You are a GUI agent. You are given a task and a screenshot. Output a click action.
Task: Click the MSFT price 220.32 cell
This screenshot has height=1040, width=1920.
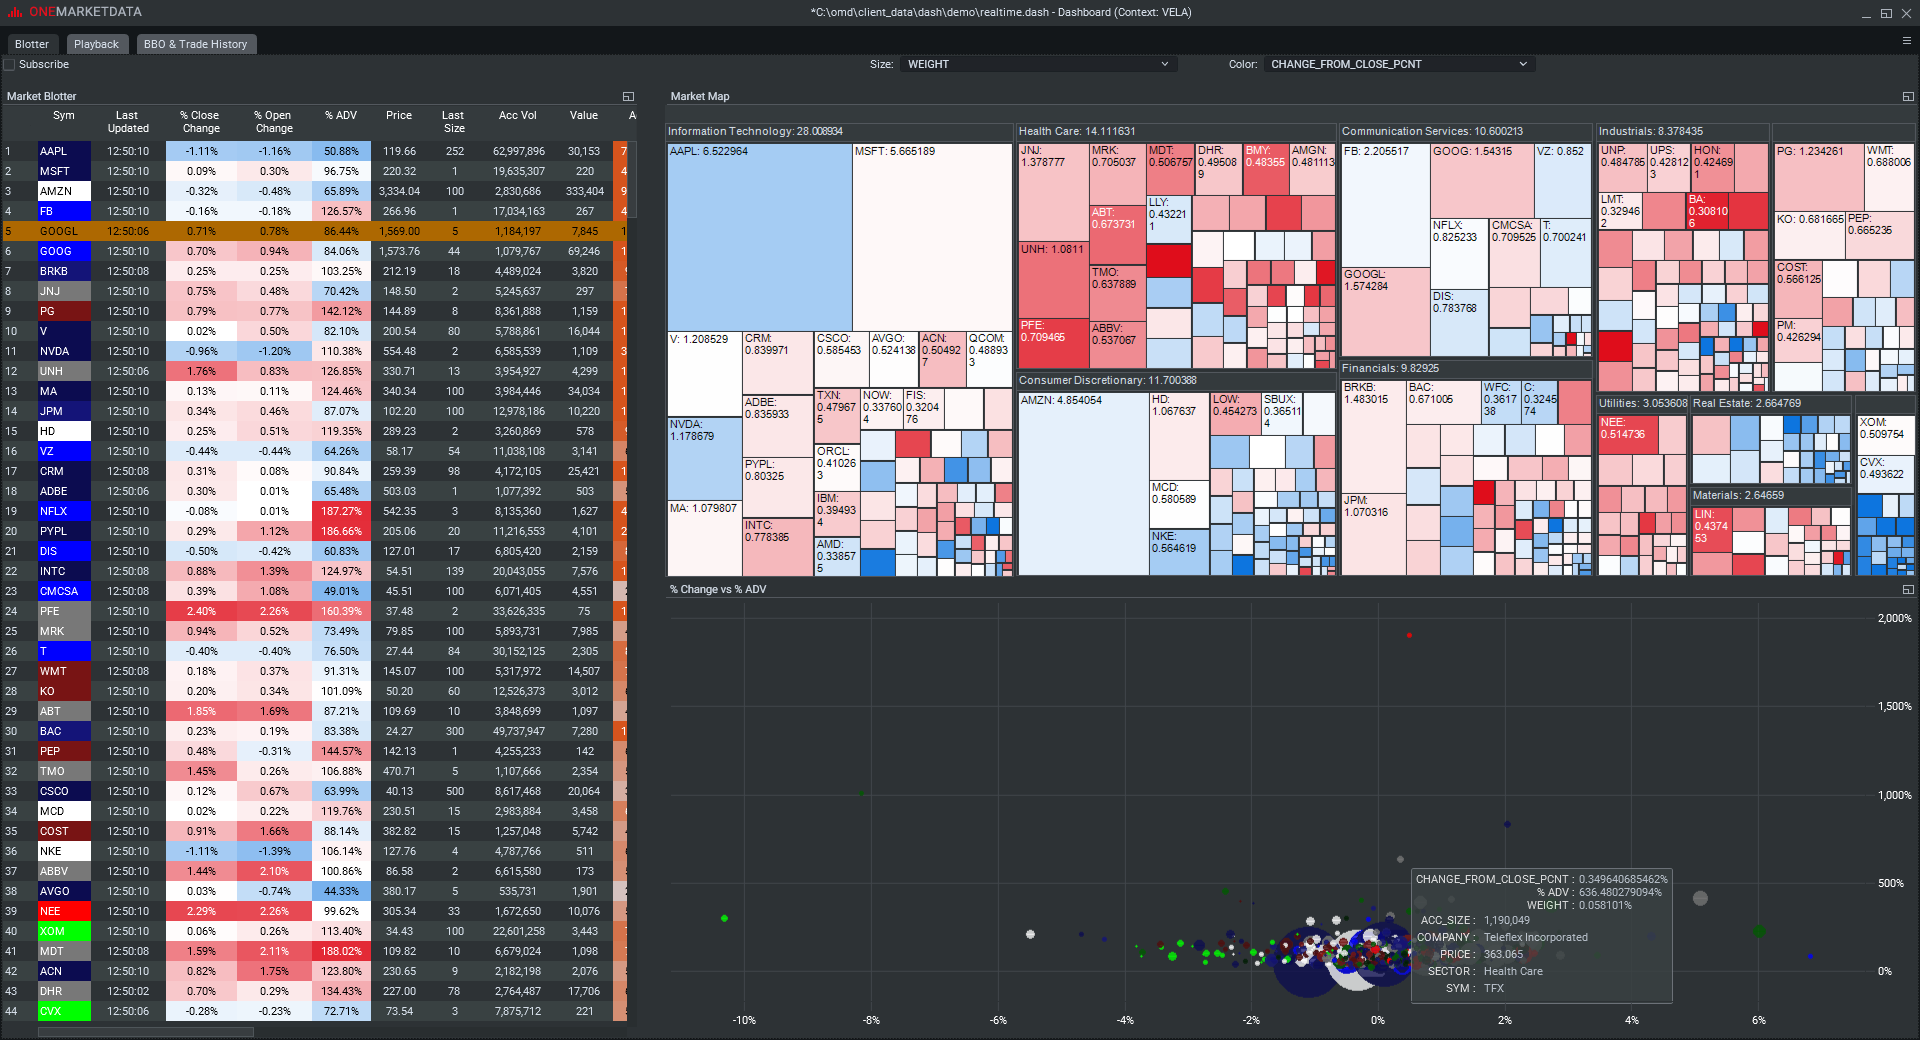pyautogui.click(x=399, y=171)
